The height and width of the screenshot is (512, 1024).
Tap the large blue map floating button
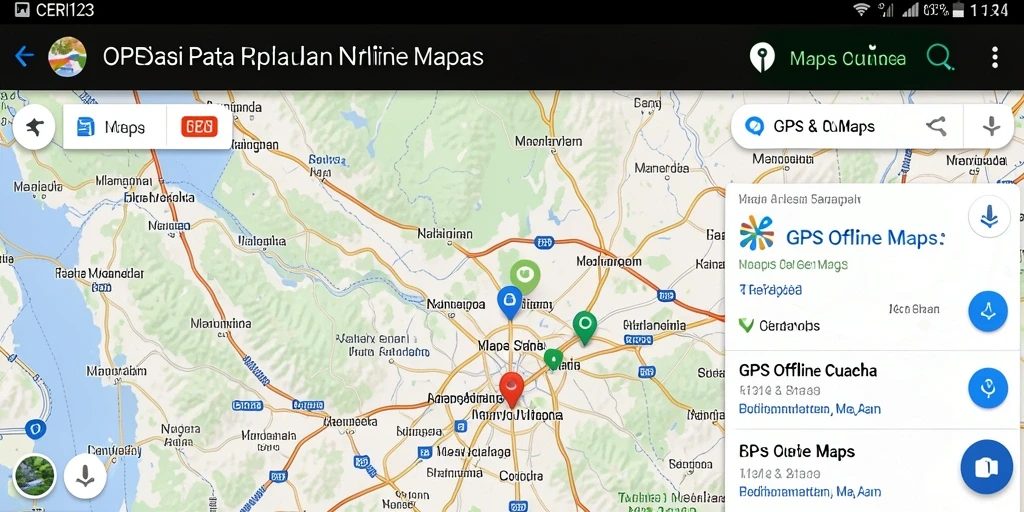[986, 466]
